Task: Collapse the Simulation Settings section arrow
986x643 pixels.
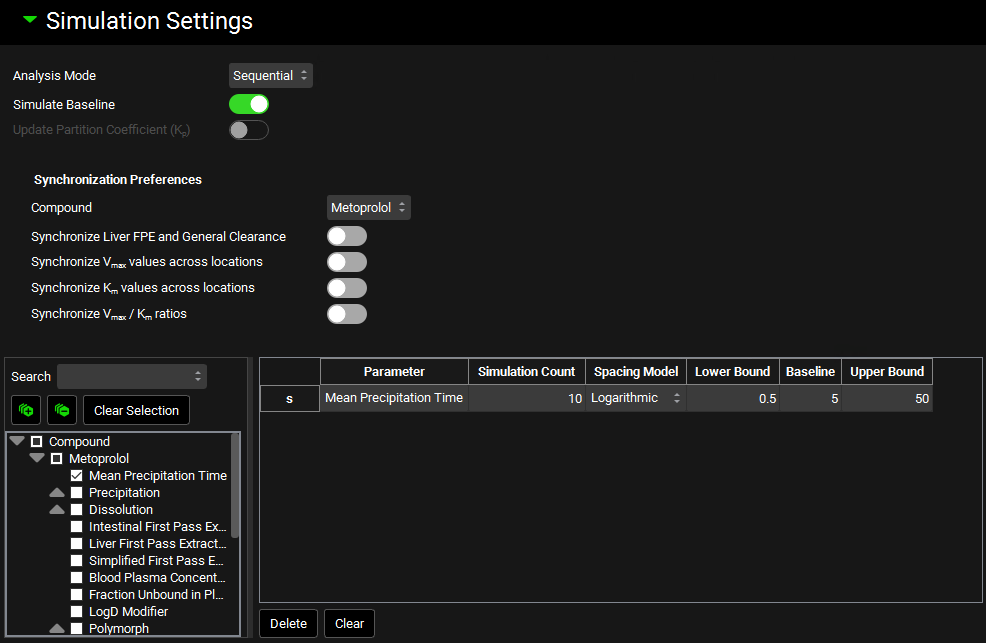Action: coord(29,20)
